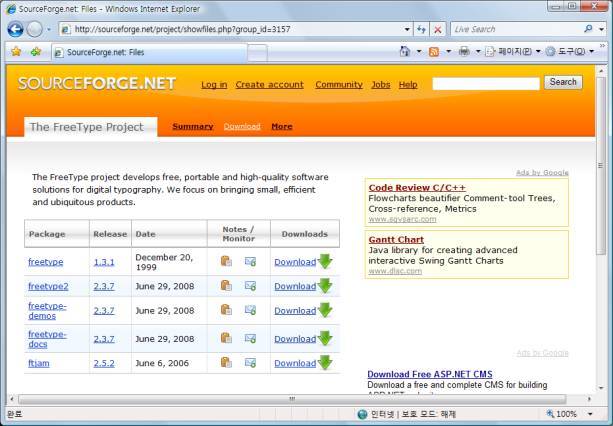The image size is (613, 426).
Task: Click the Refresh icon next to address bar
Action: [x=421, y=29]
